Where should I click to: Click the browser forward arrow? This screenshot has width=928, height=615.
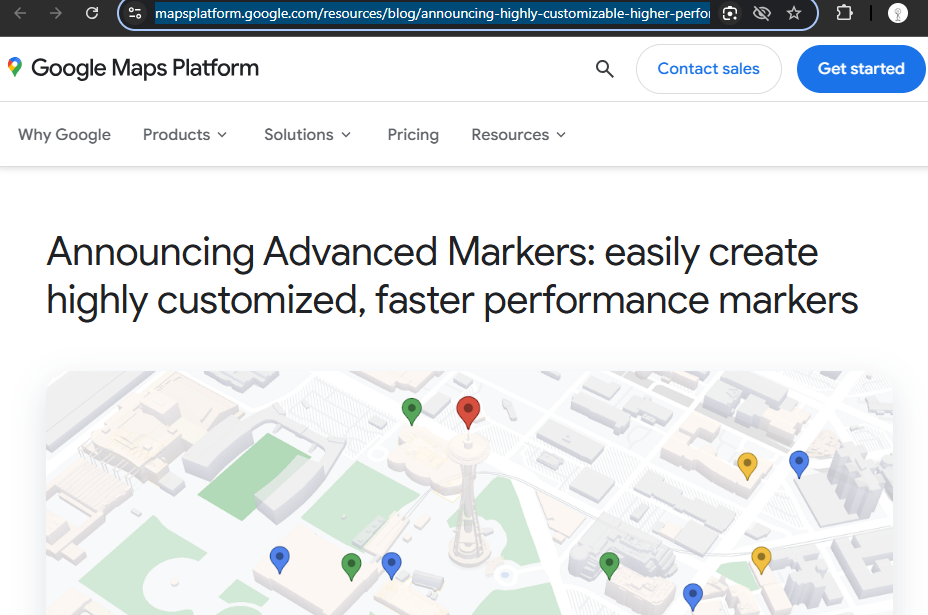[x=56, y=13]
